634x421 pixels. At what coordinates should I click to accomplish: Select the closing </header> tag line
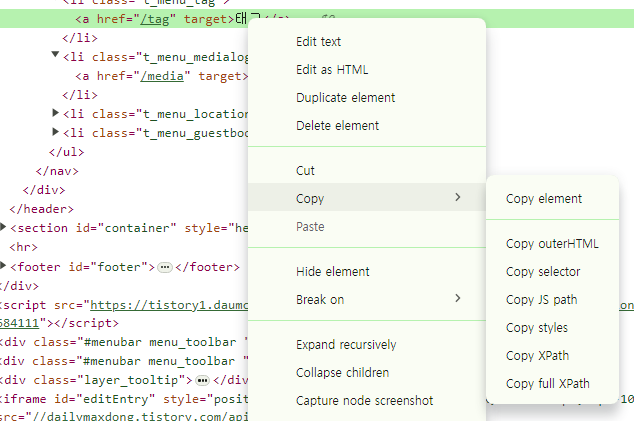42,209
